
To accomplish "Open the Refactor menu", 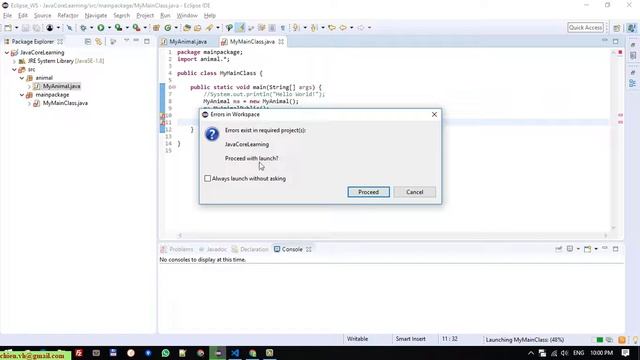I will [68, 15].
